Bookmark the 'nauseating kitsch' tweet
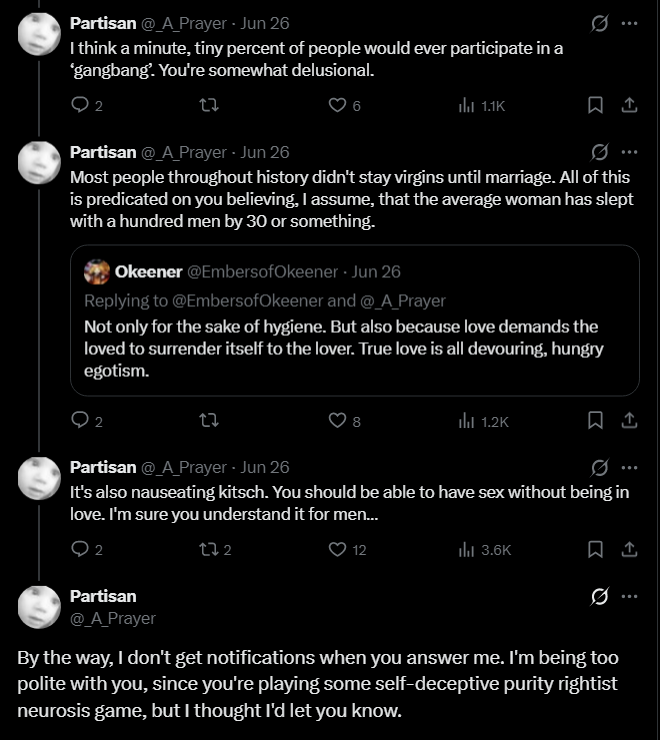660x740 pixels. (595, 549)
